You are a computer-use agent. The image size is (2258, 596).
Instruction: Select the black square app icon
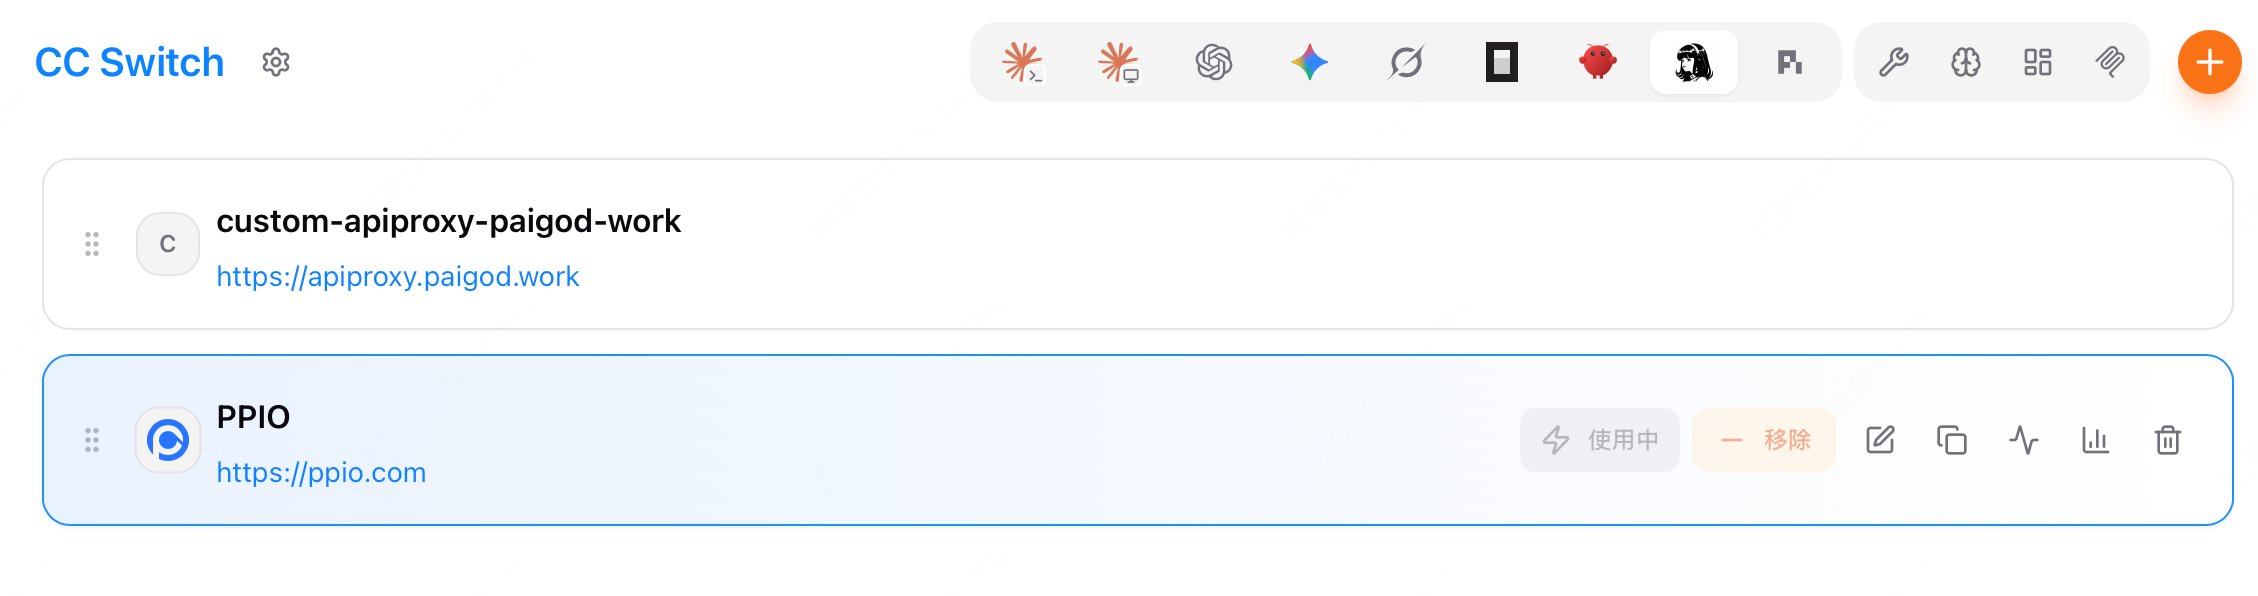coord(1502,62)
